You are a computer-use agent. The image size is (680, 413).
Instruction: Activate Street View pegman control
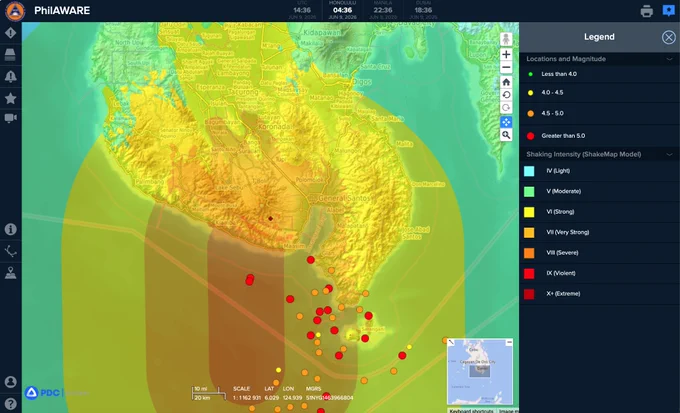click(506, 39)
